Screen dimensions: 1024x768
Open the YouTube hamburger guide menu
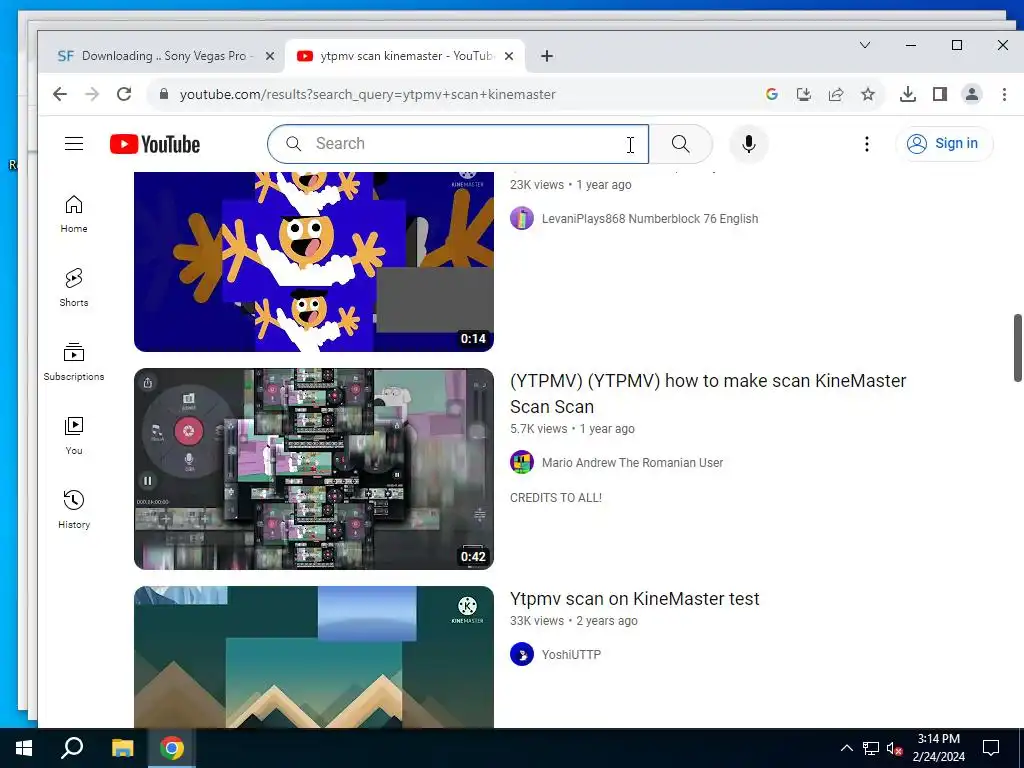click(x=74, y=144)
